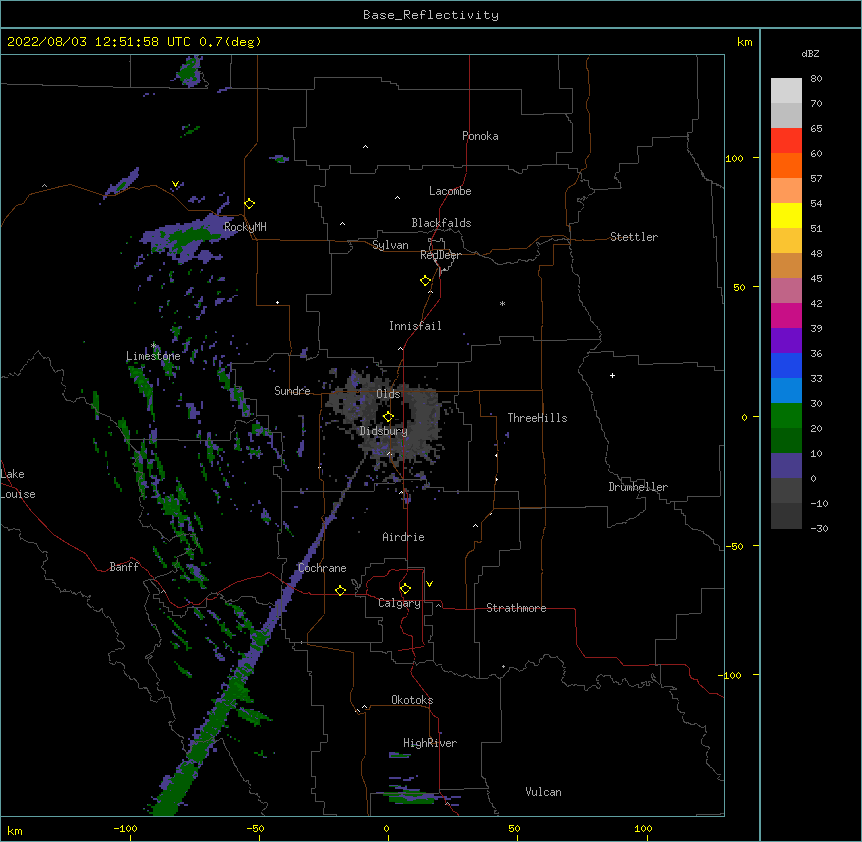Select the Blackfalds label on the map
The height and width of the screenshot is (842, 862).
click(x=441, y=223)
